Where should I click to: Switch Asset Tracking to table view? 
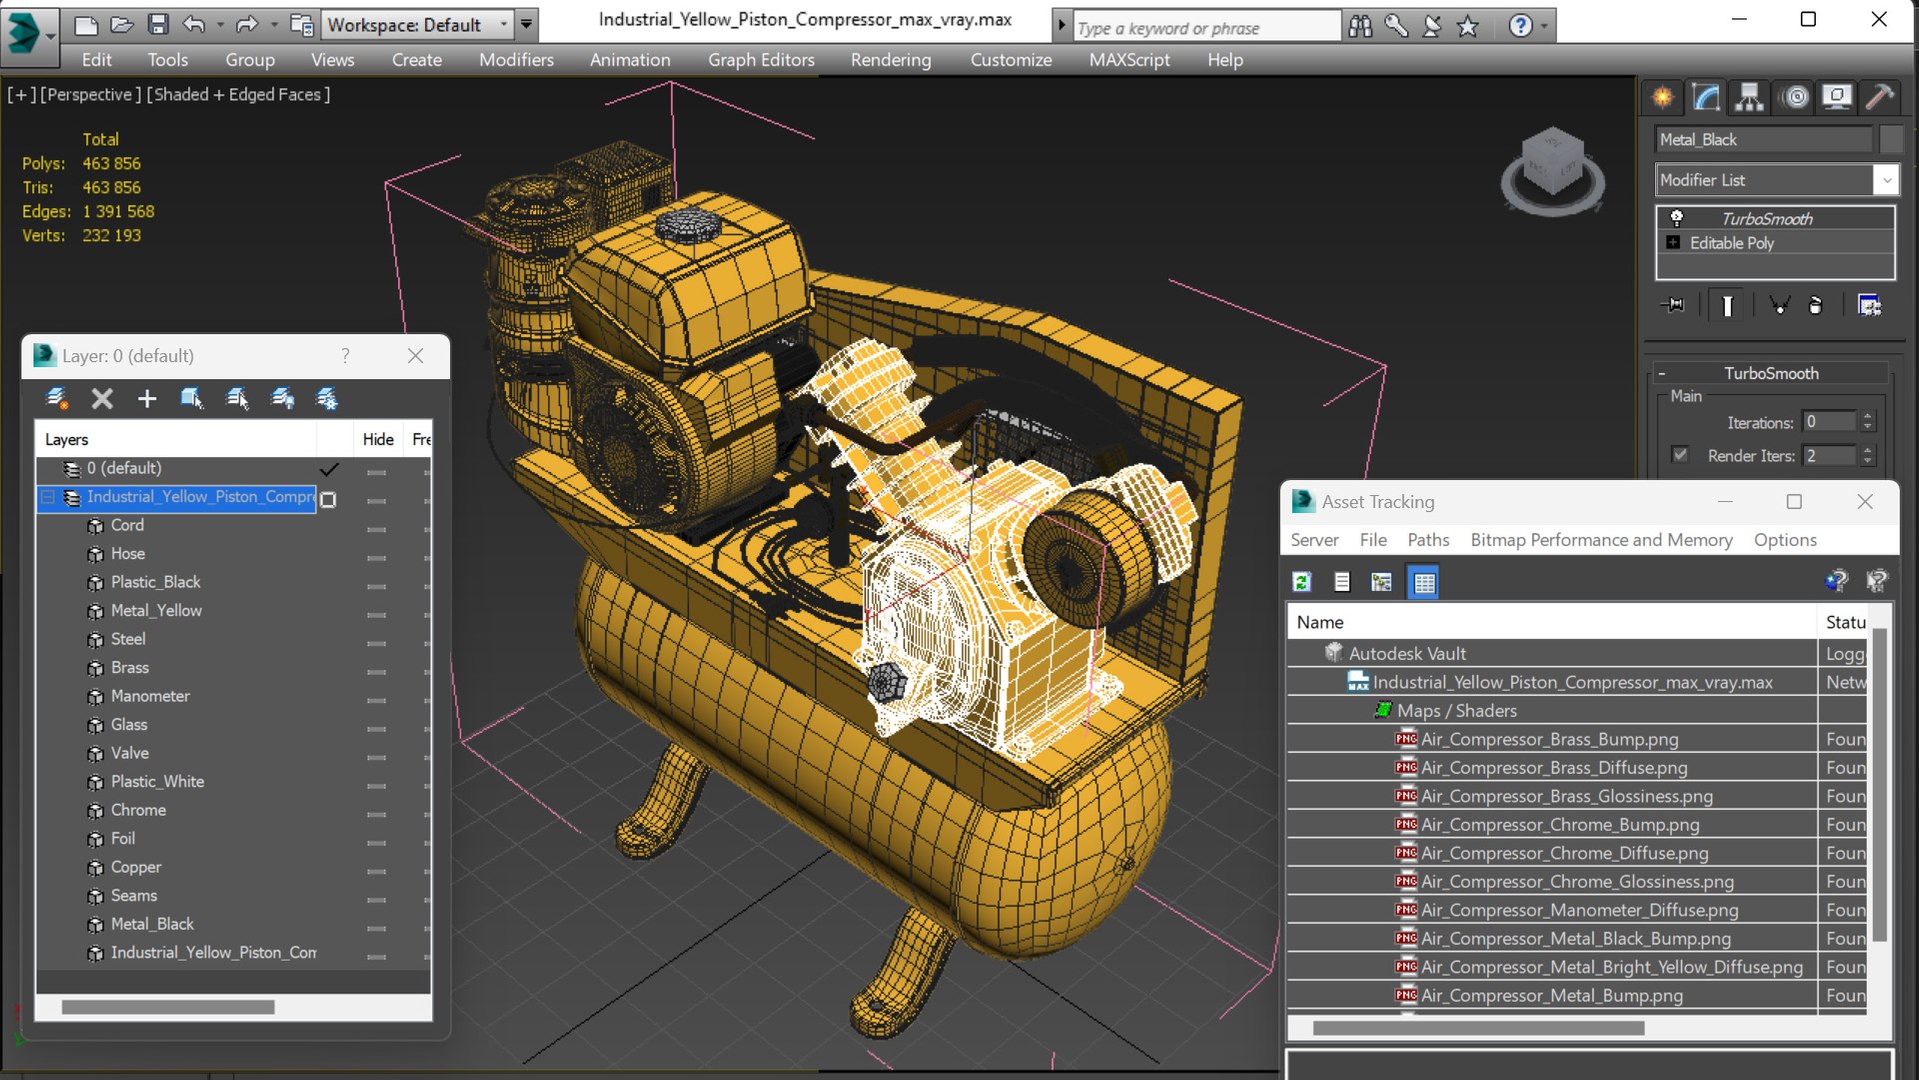click(1424, 582)
